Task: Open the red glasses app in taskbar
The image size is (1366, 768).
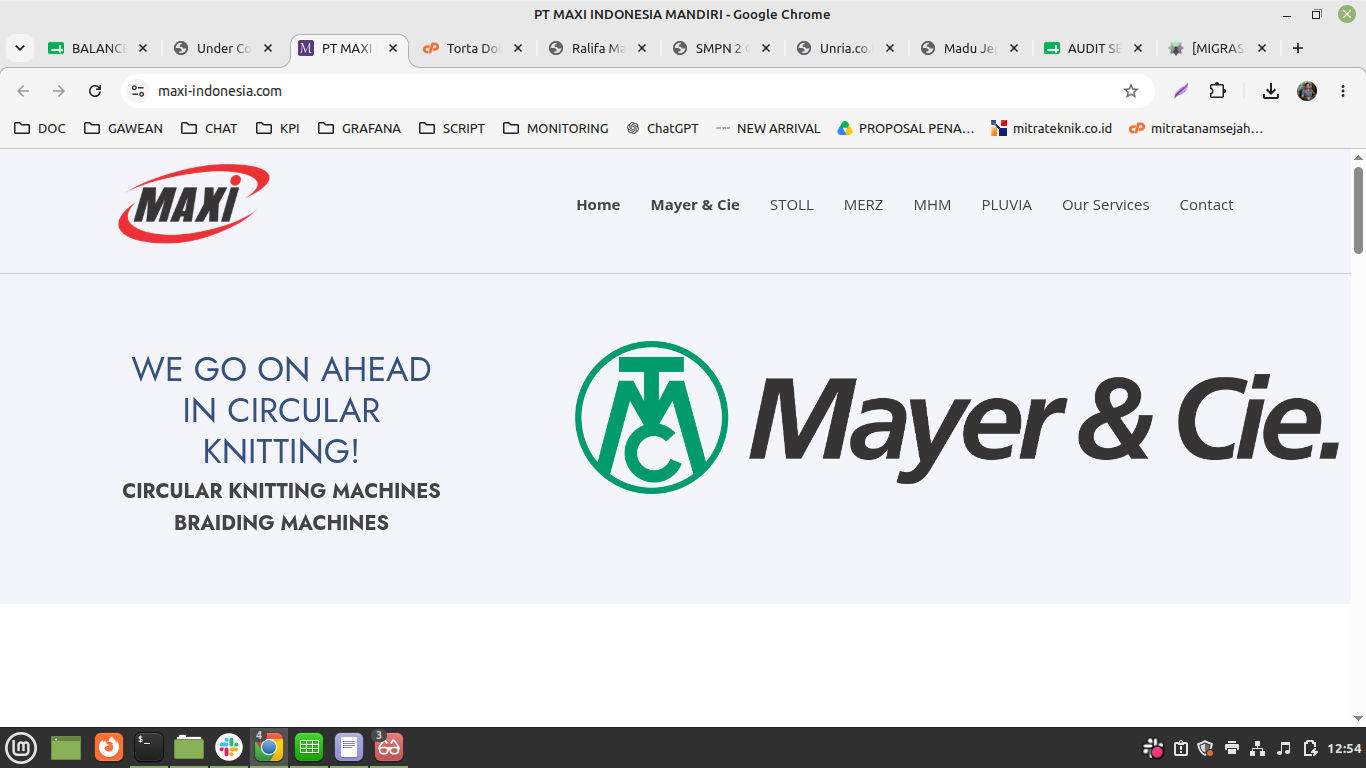Action: point(389,747)
